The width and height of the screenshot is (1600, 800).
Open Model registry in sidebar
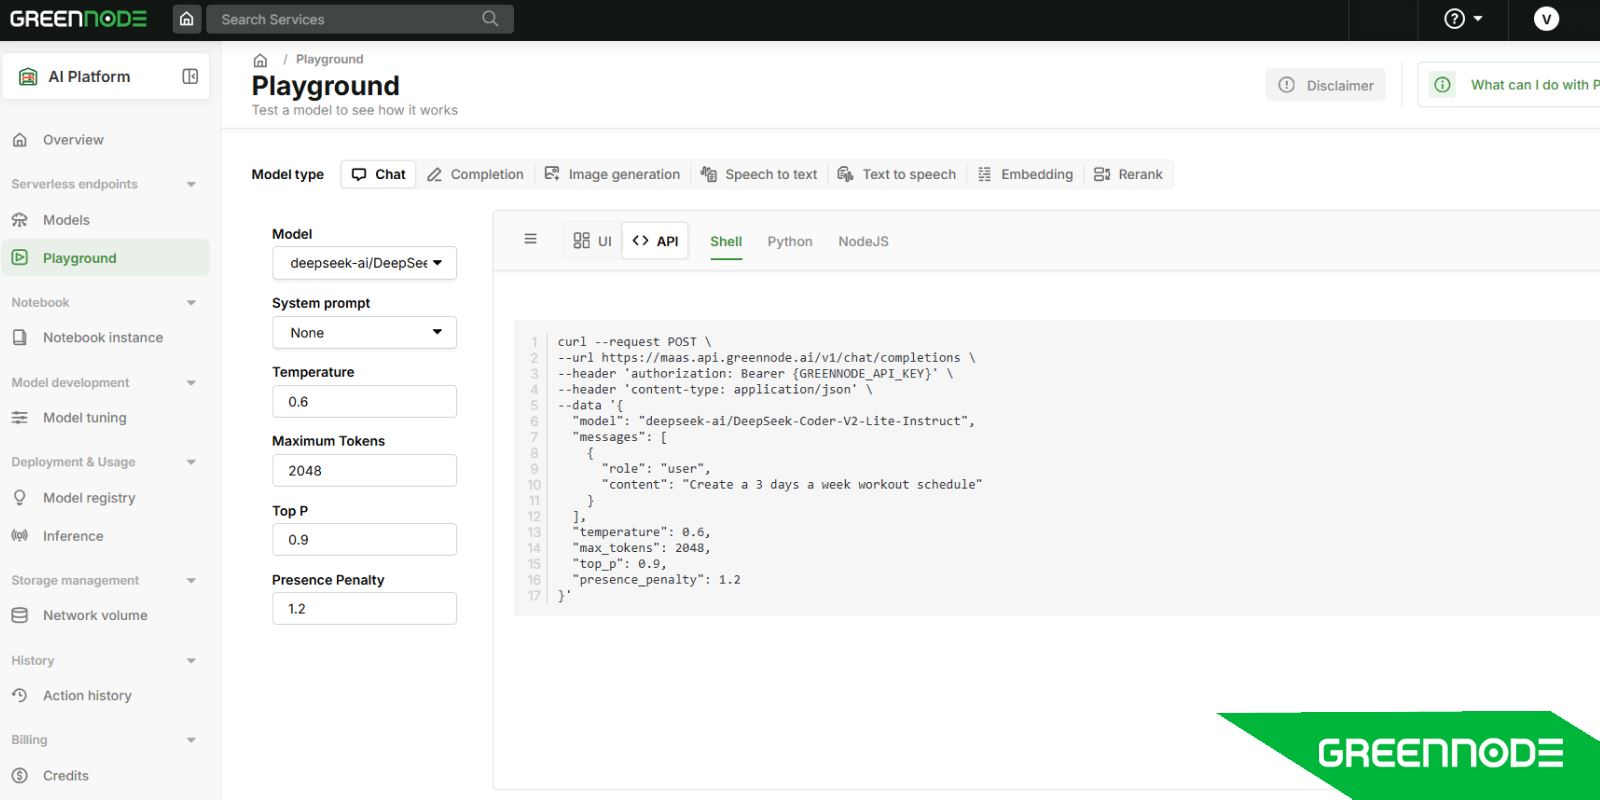89,498
